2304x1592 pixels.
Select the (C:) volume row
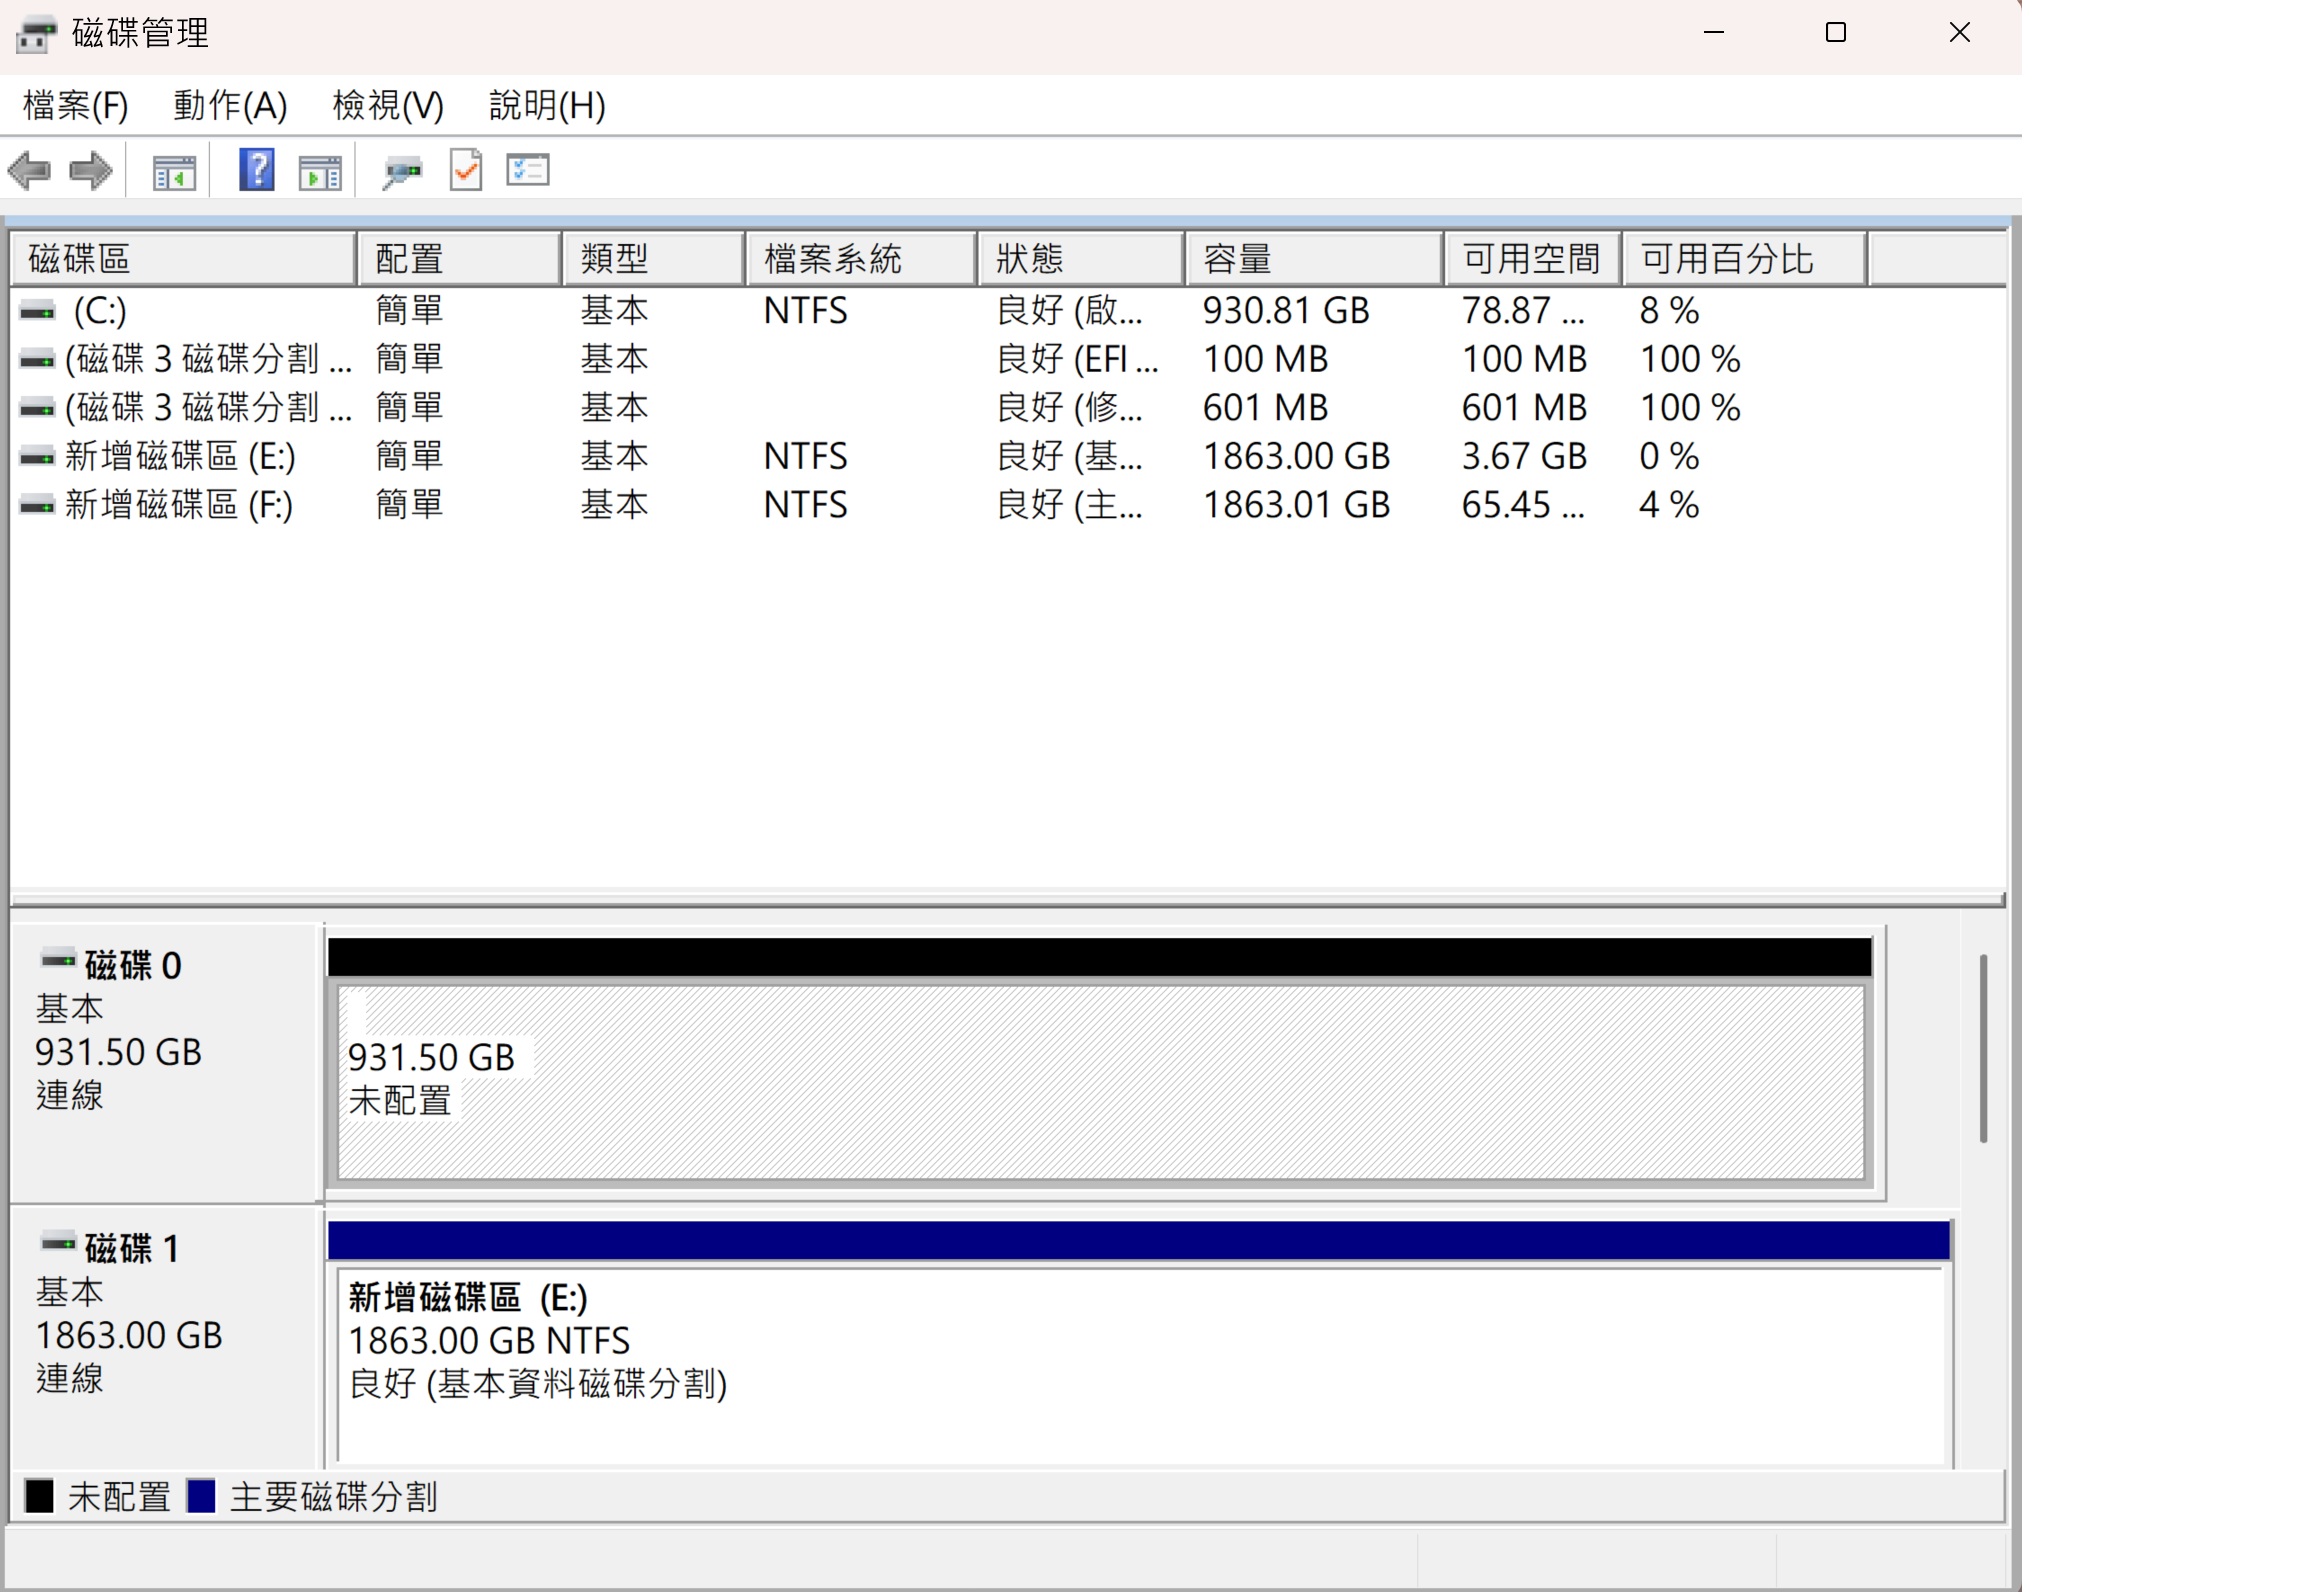pyautogui.click(x=1008, y=311)
